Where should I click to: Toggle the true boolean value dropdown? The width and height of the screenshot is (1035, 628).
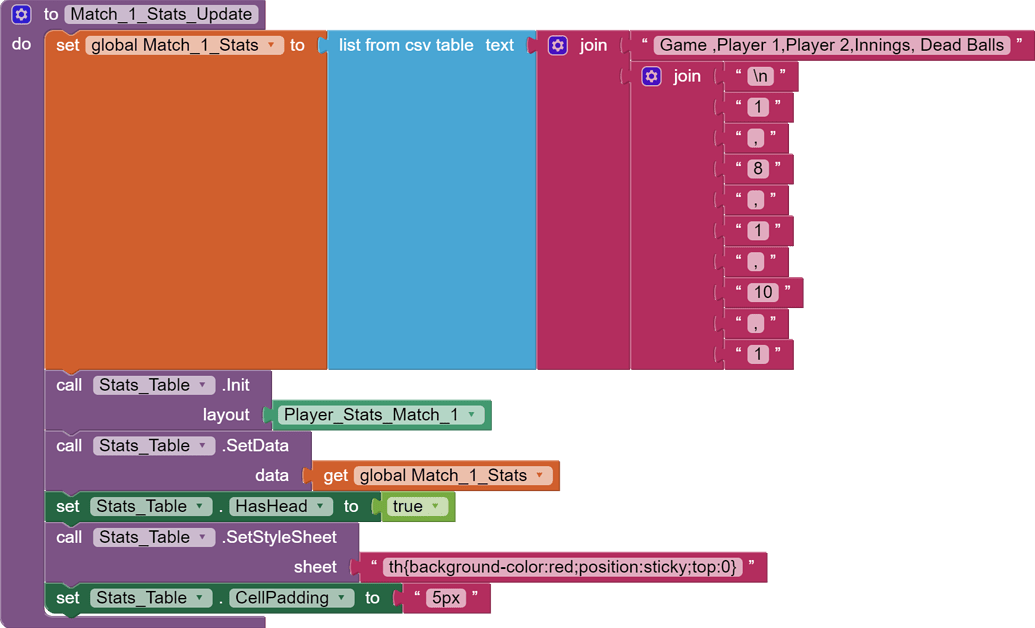coord(435,507)
